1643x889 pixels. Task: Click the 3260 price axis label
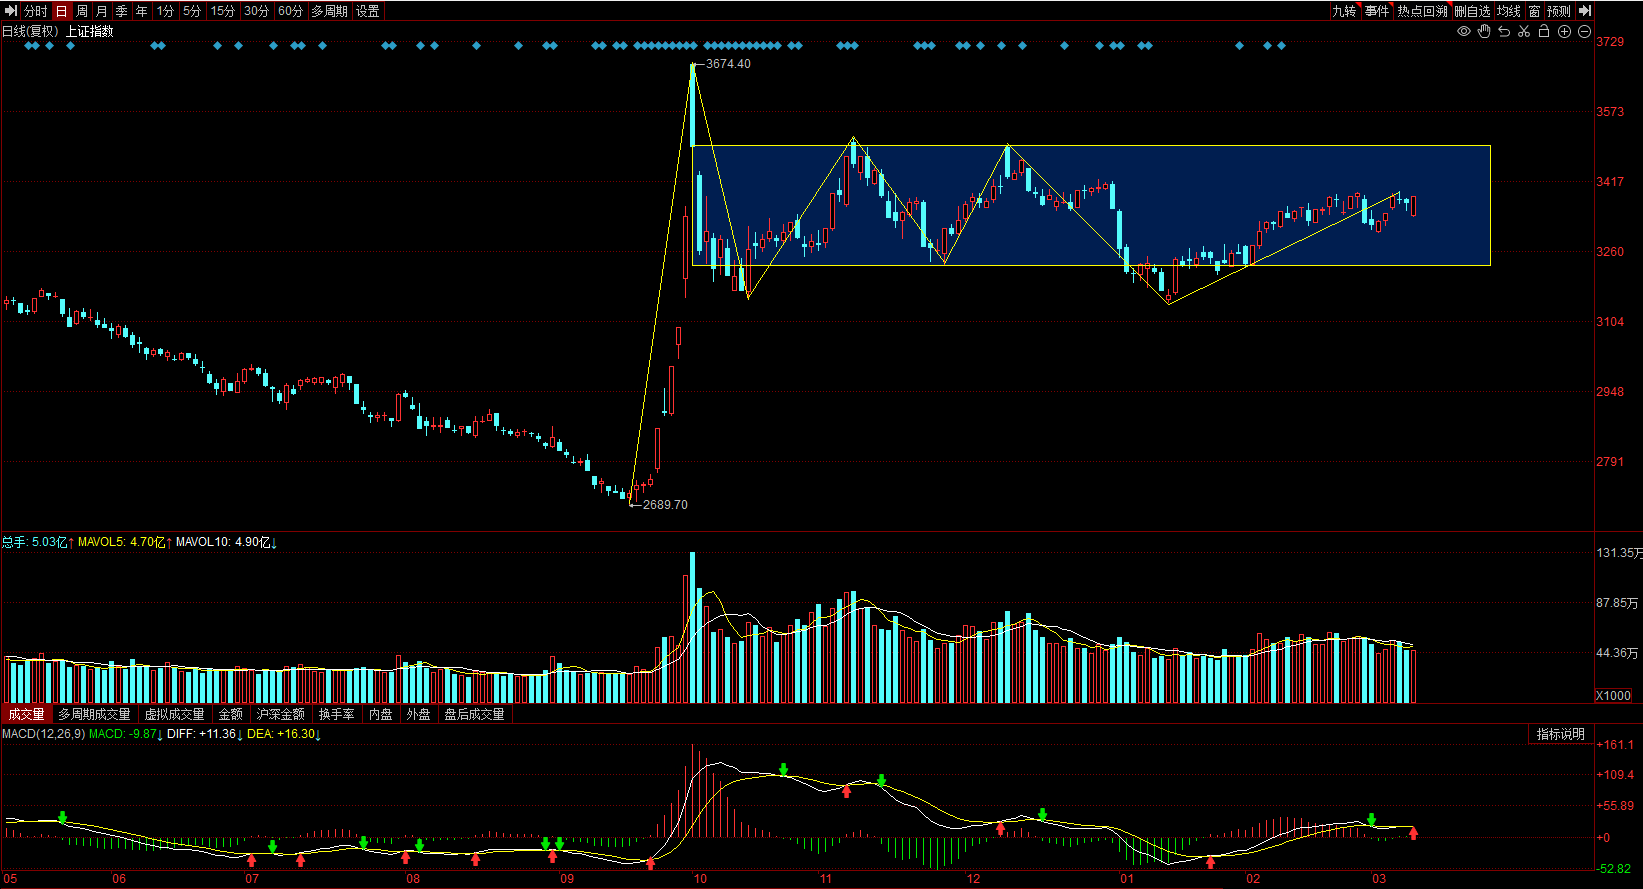point(1610,252)
